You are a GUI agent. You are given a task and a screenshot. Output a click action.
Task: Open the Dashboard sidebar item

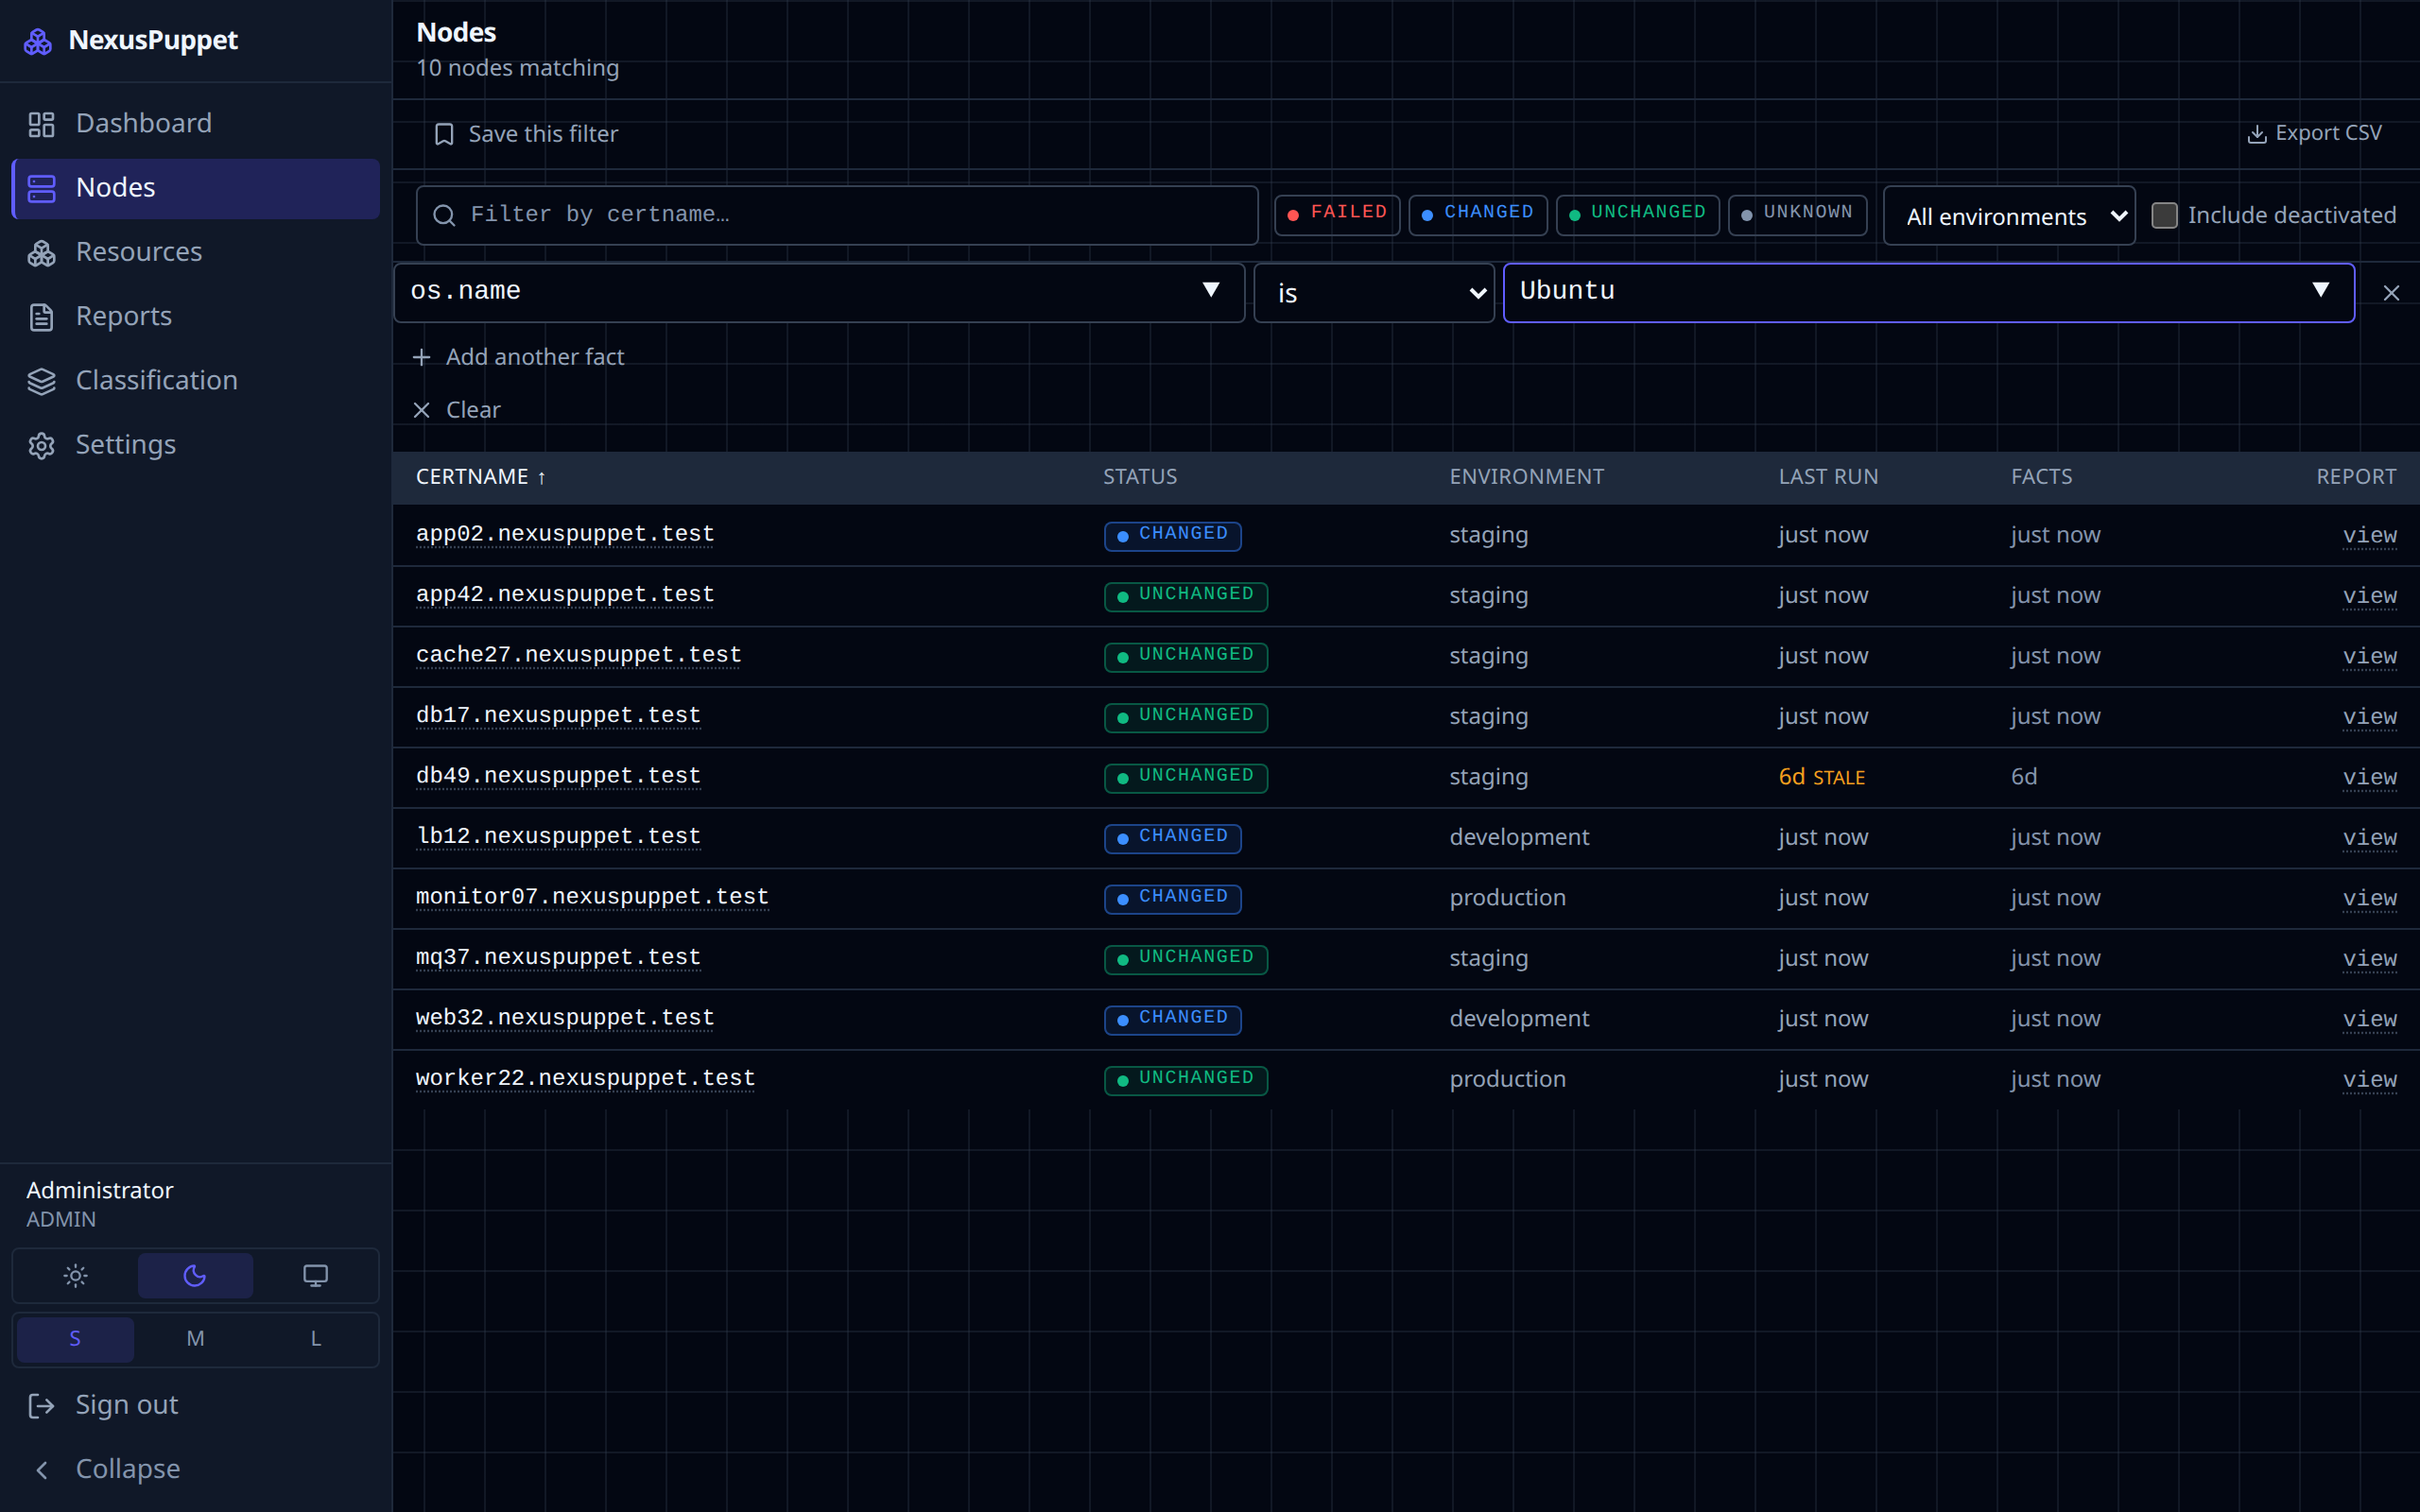point(195,123)
